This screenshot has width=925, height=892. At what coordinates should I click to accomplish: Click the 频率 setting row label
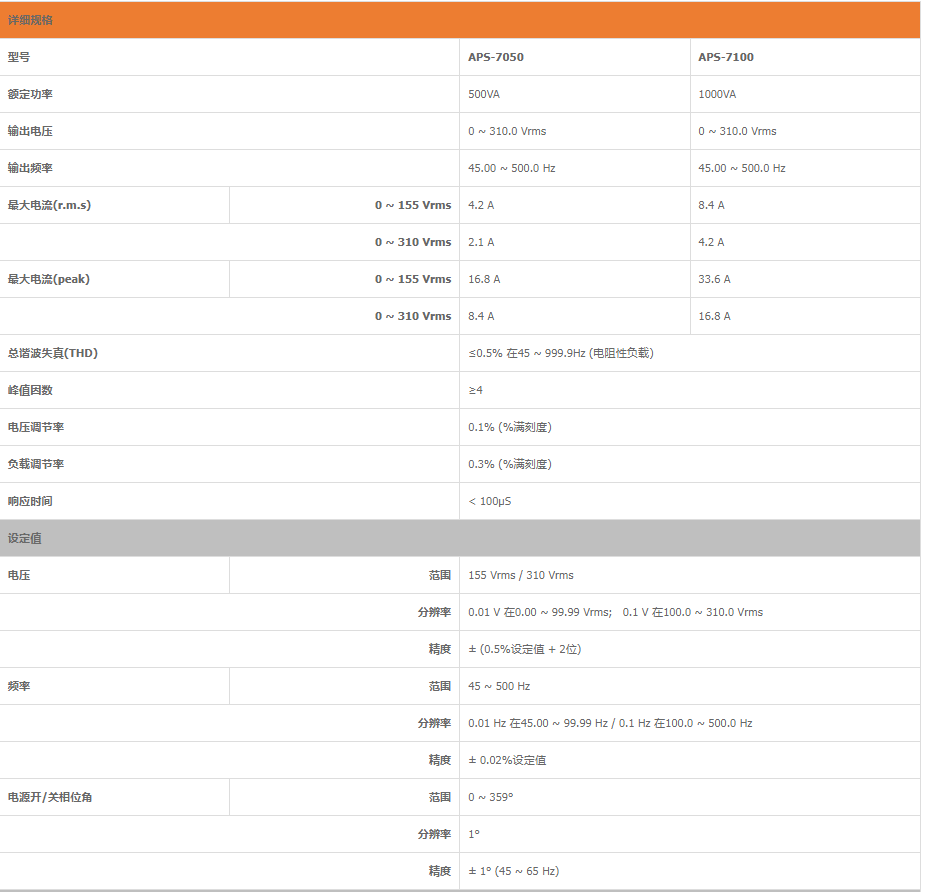19,686
